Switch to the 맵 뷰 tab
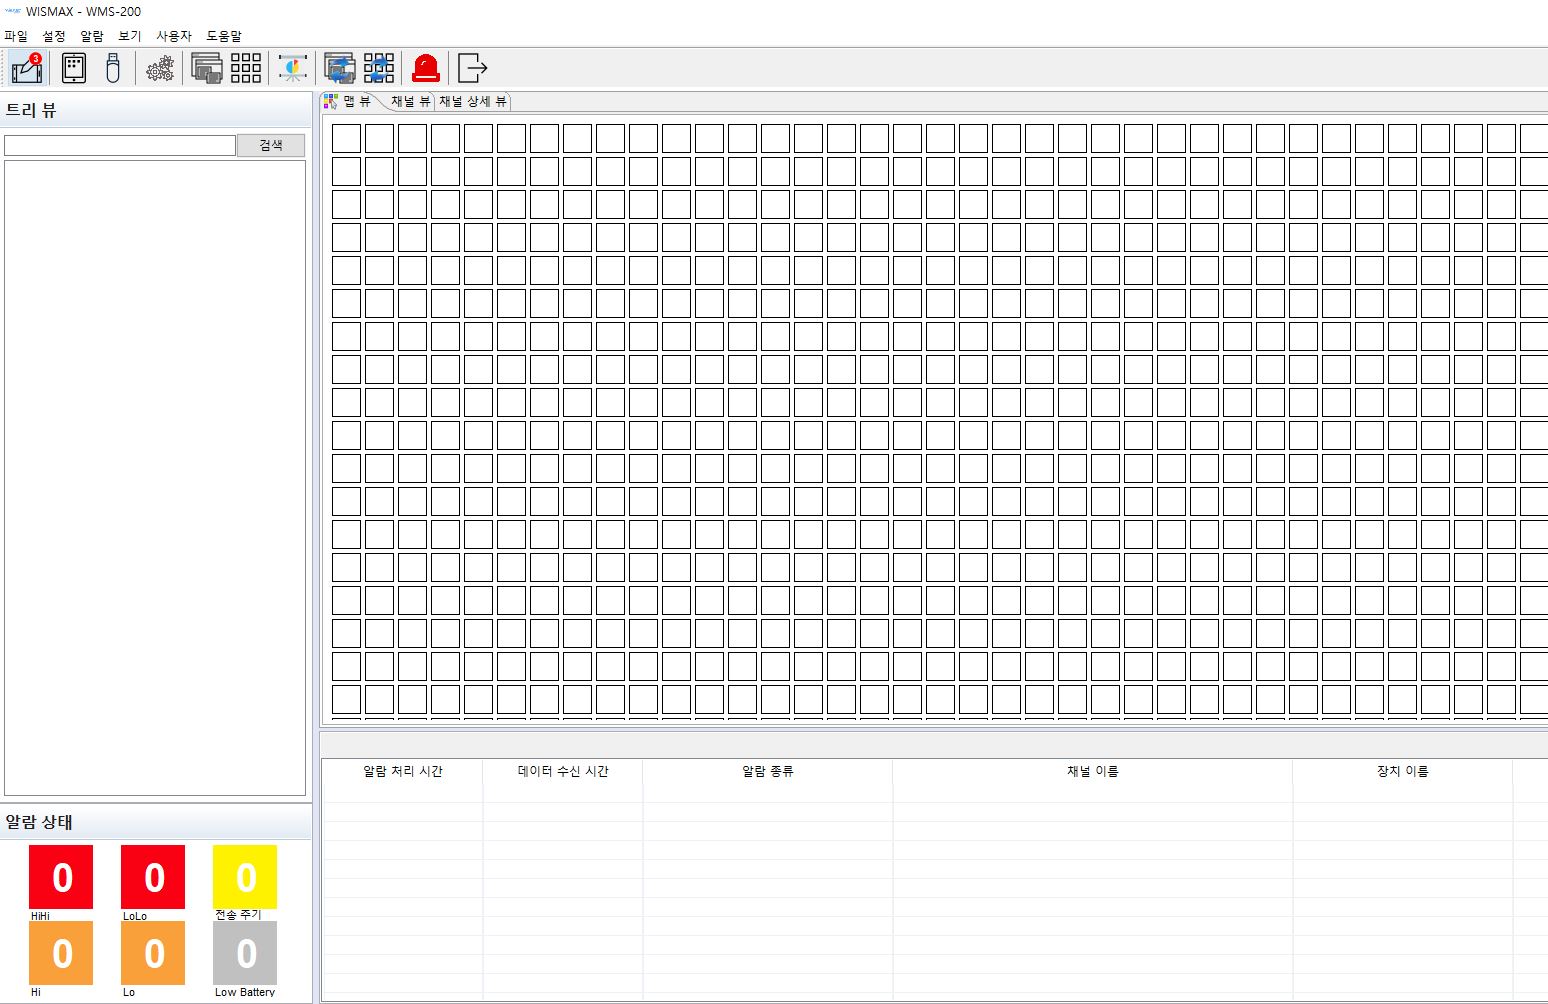Viewport: 1548px width, 1004px height. coord(348,101)
